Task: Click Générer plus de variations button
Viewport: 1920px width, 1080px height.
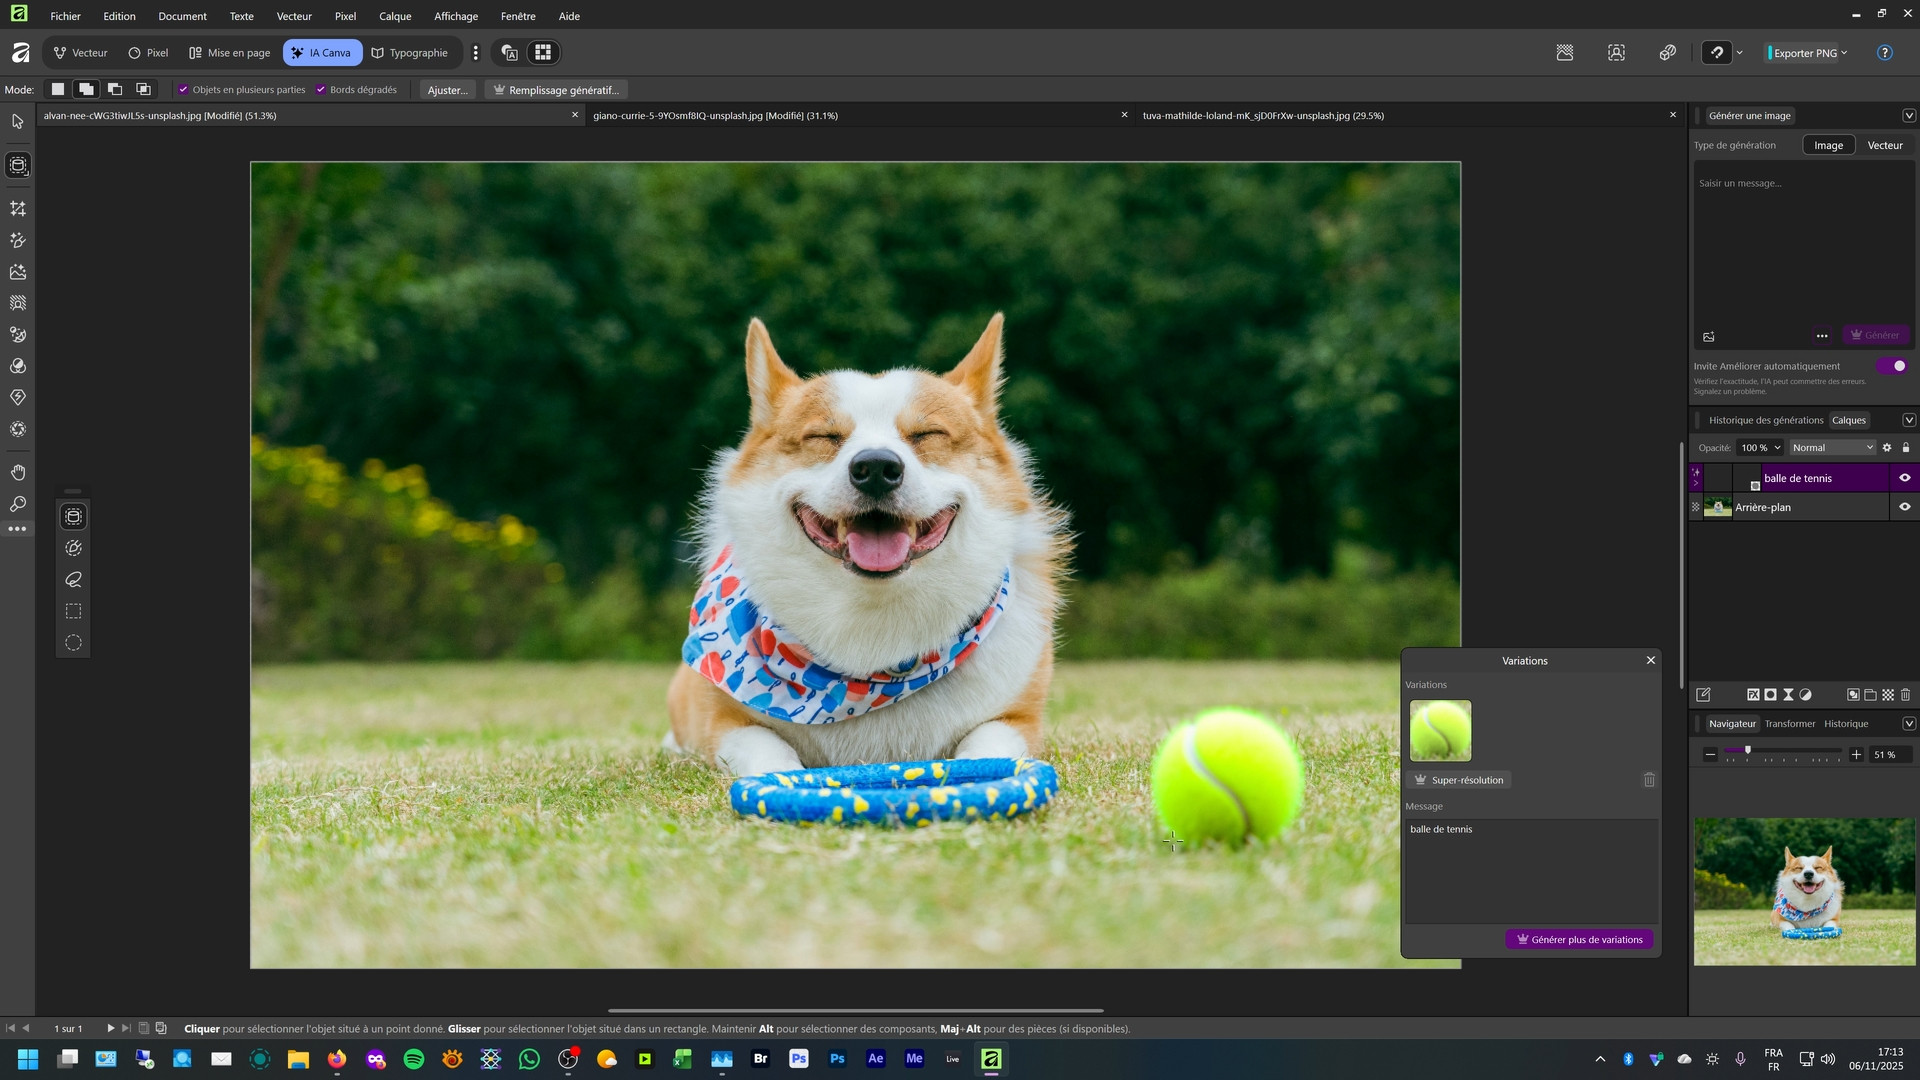Action: (x=1579, y=940)
